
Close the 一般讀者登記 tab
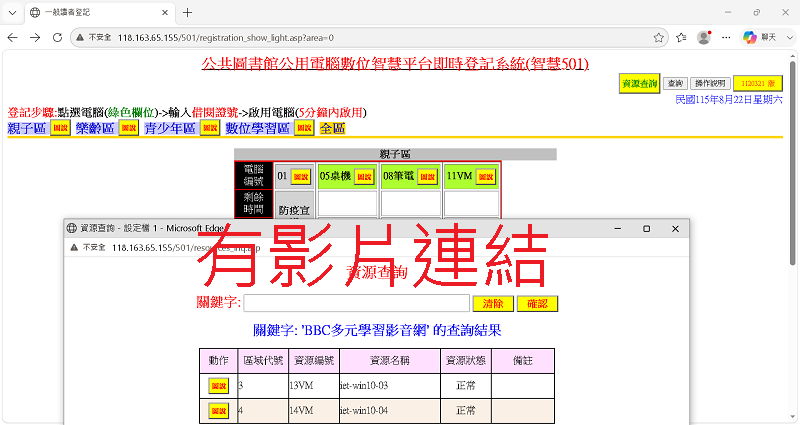tap(165, 13)
